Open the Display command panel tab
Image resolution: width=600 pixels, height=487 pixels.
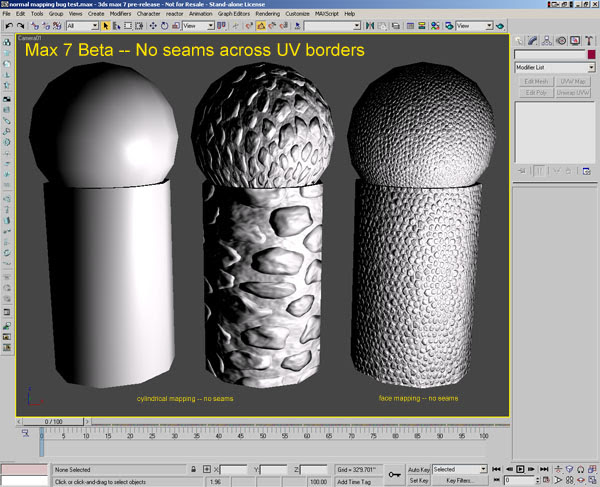tap(575, 41)
